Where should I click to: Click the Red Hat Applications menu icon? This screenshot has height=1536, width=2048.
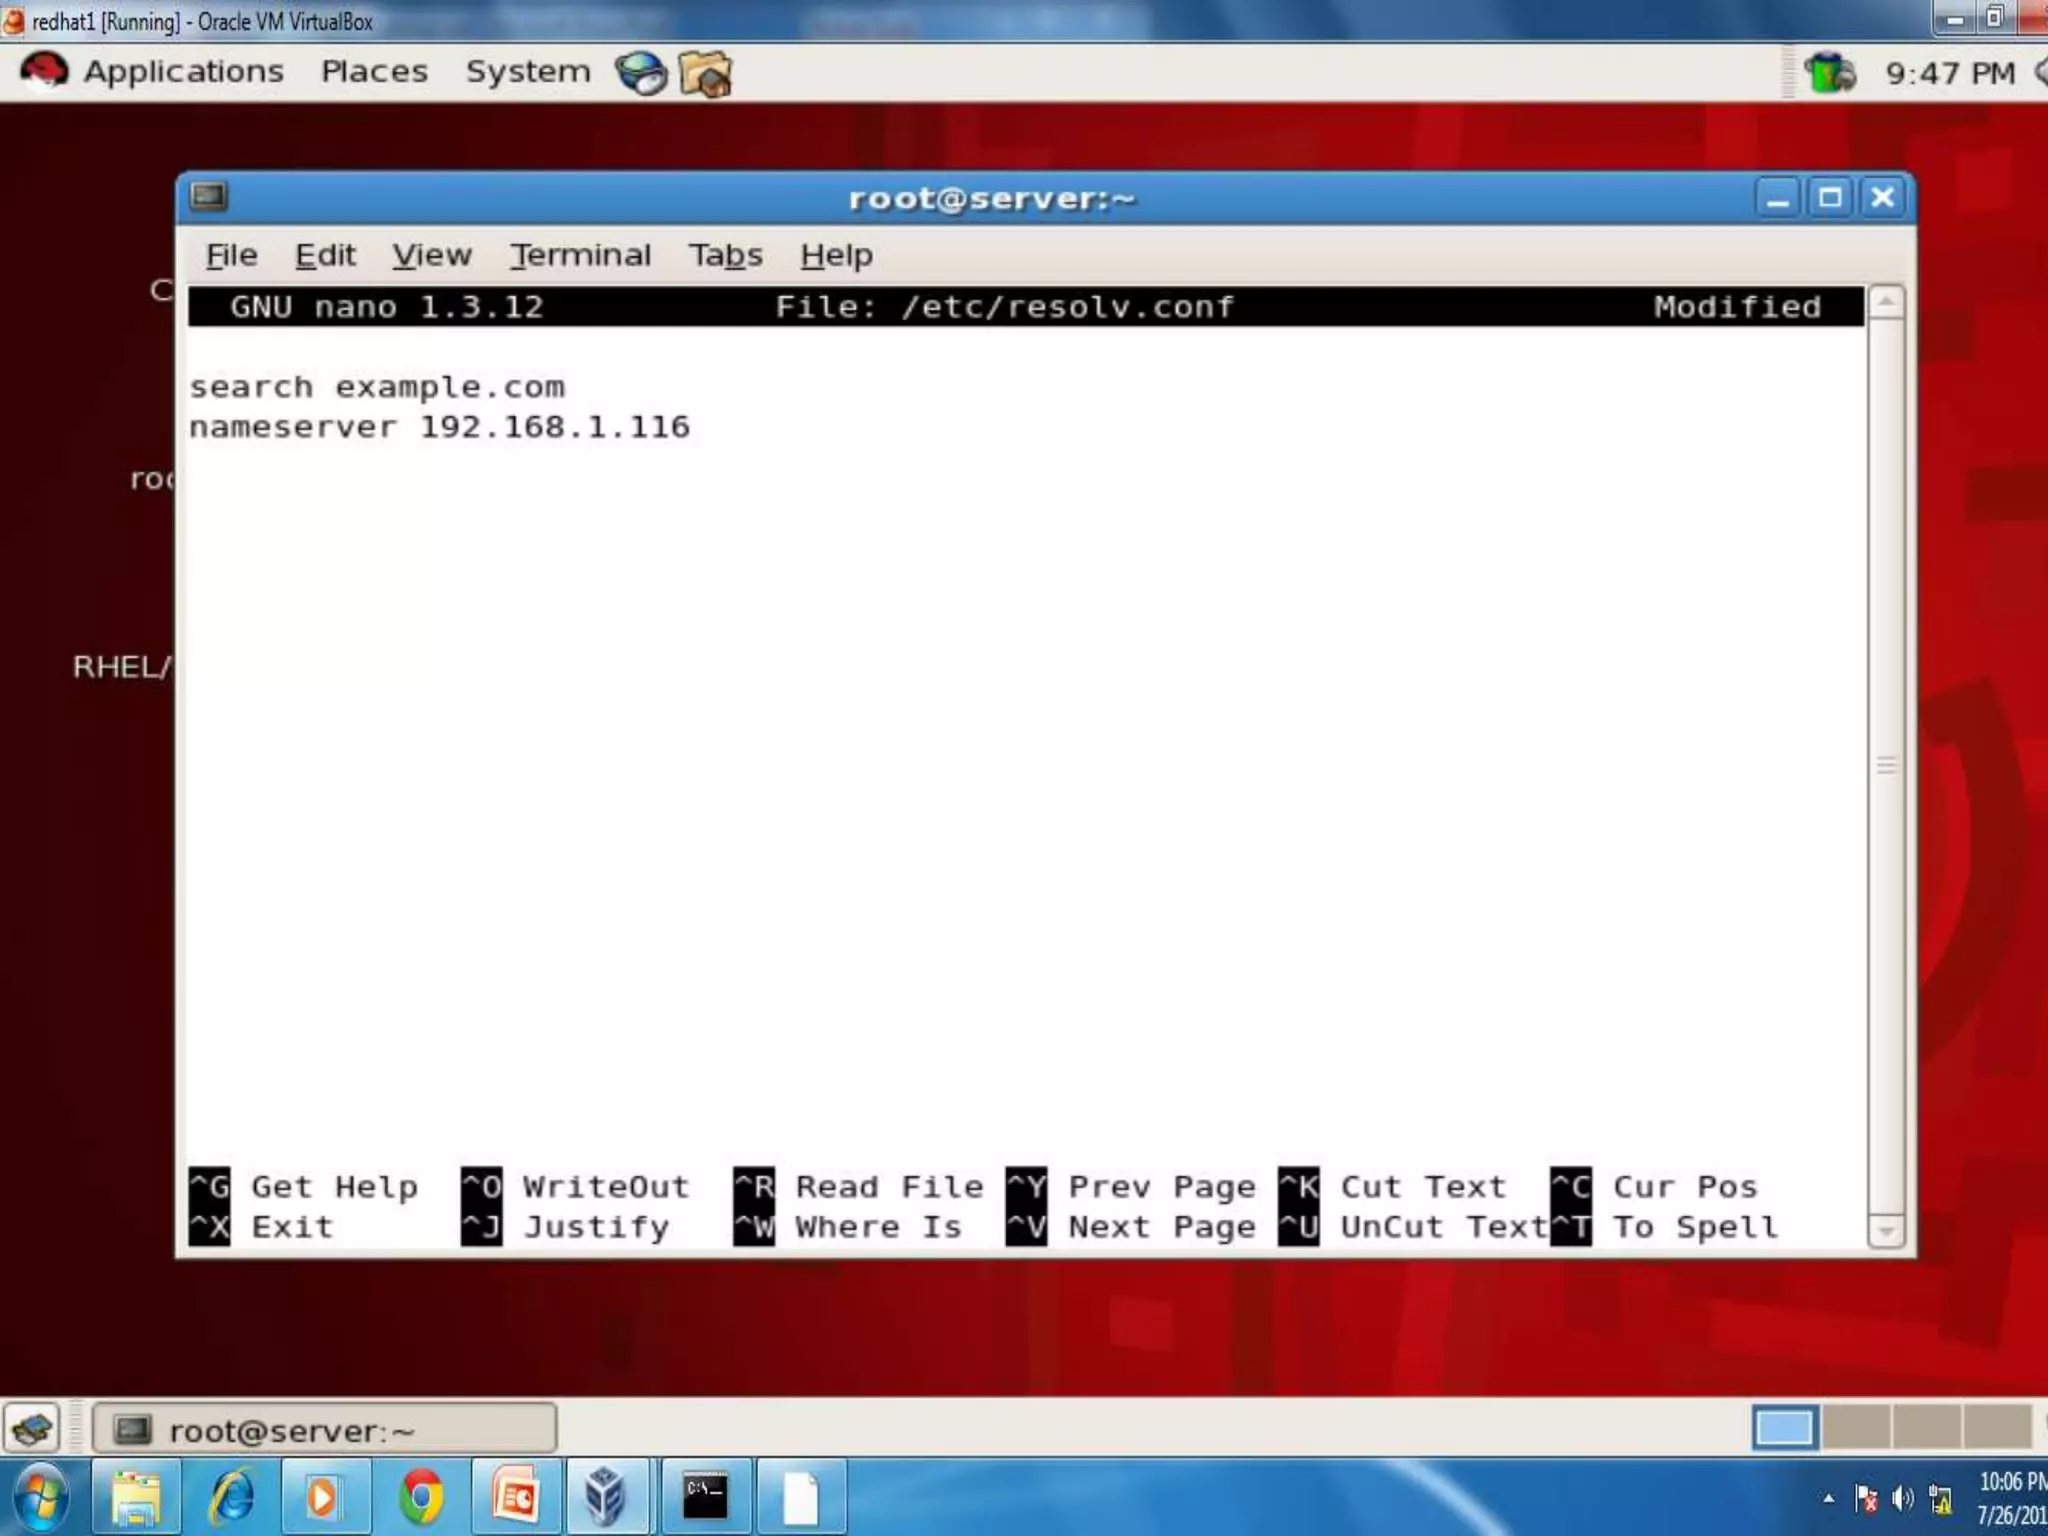(44, 72)
